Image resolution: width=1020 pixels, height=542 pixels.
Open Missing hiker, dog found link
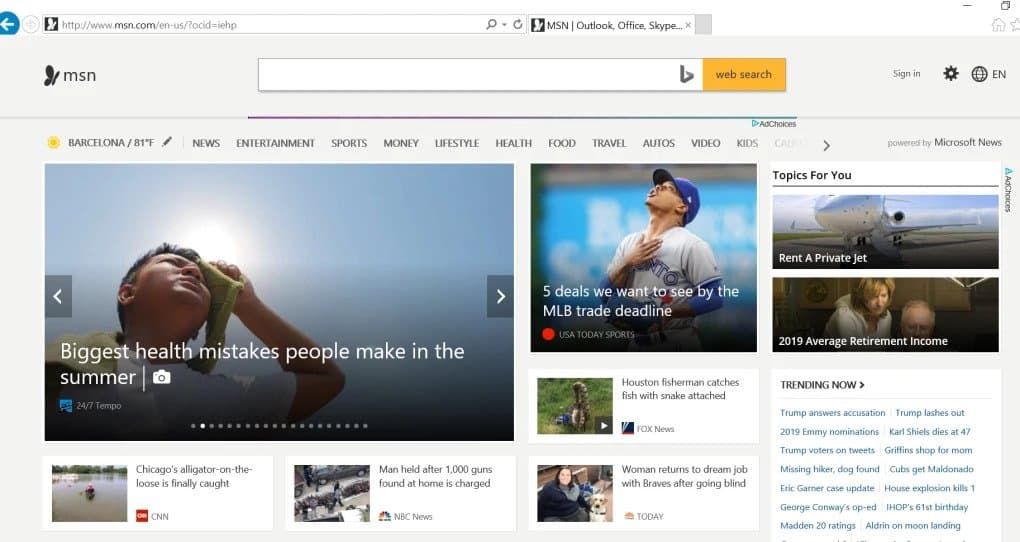coord(829,469)
